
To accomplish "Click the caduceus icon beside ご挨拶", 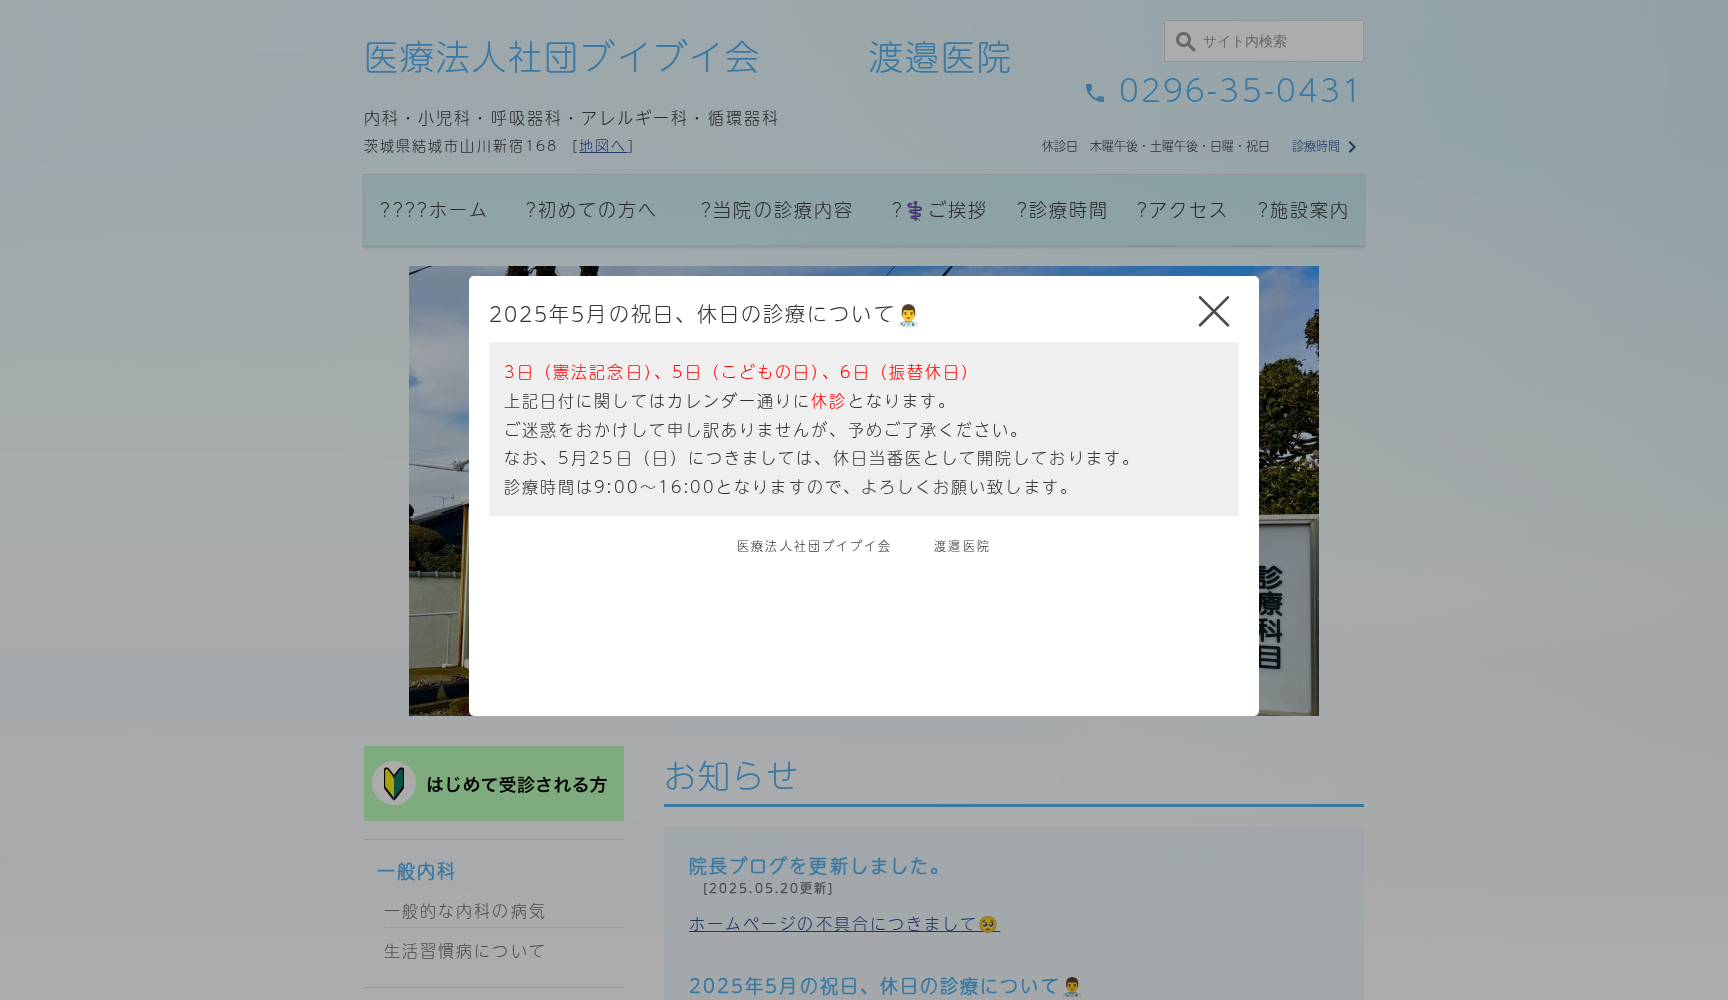I will (x=913, y=210).
